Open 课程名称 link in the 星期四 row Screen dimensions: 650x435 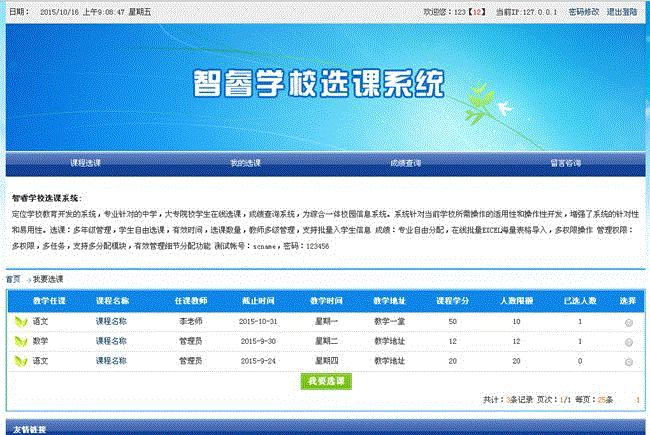tap(111, 360)
